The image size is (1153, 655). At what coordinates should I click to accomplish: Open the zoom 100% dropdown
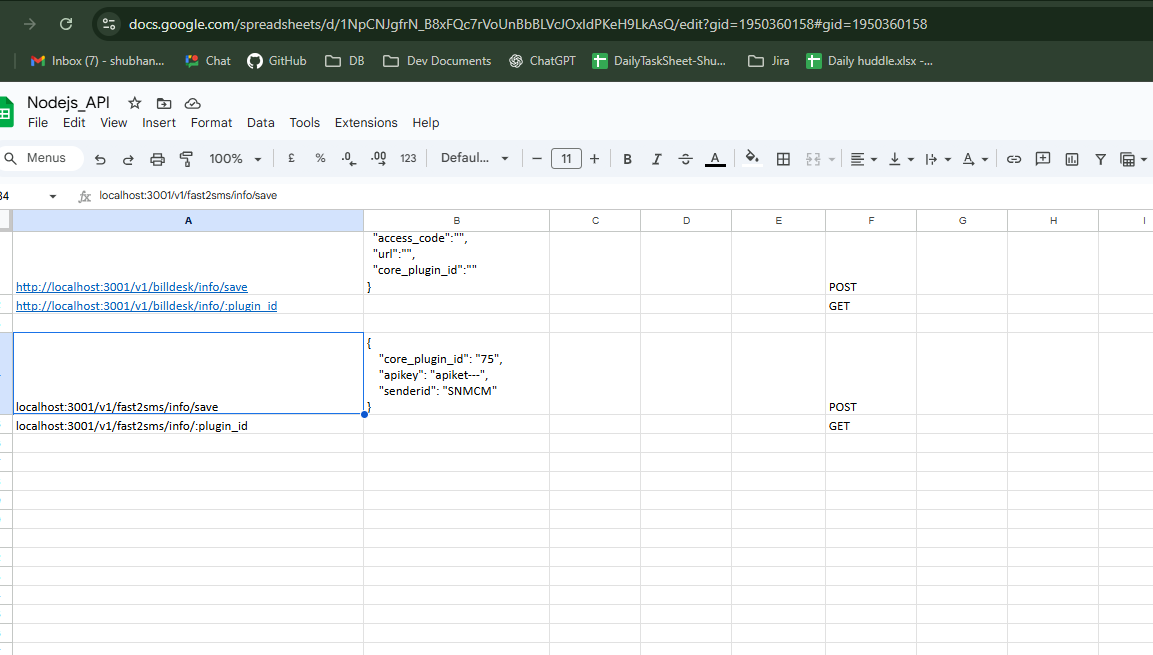click(235, 159)
